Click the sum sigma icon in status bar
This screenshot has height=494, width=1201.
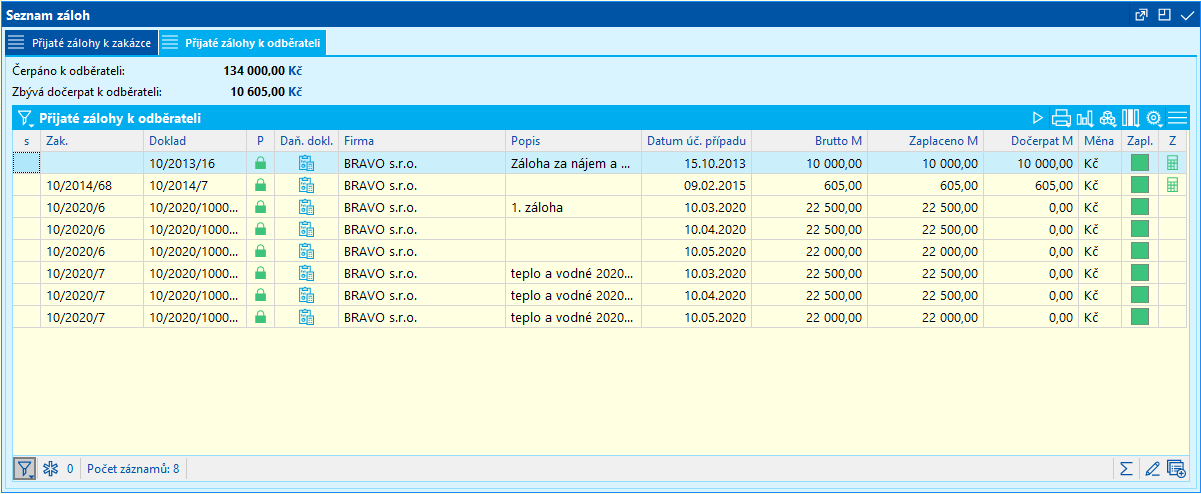coord(1126,468)
